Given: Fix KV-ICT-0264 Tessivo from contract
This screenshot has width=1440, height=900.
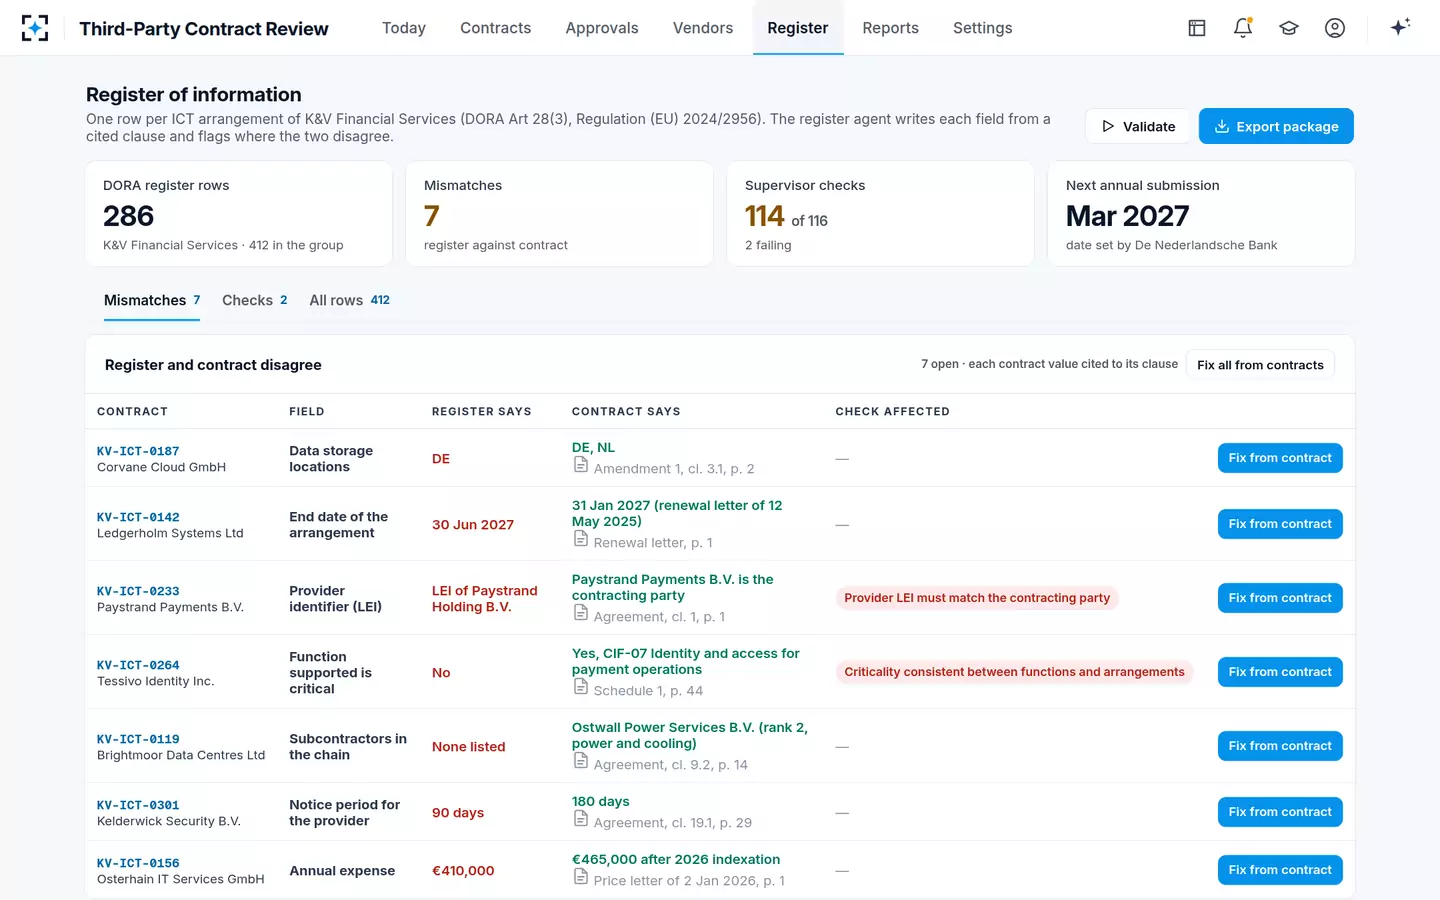Looking at the screenshot, I should [x=1280, y=672].
